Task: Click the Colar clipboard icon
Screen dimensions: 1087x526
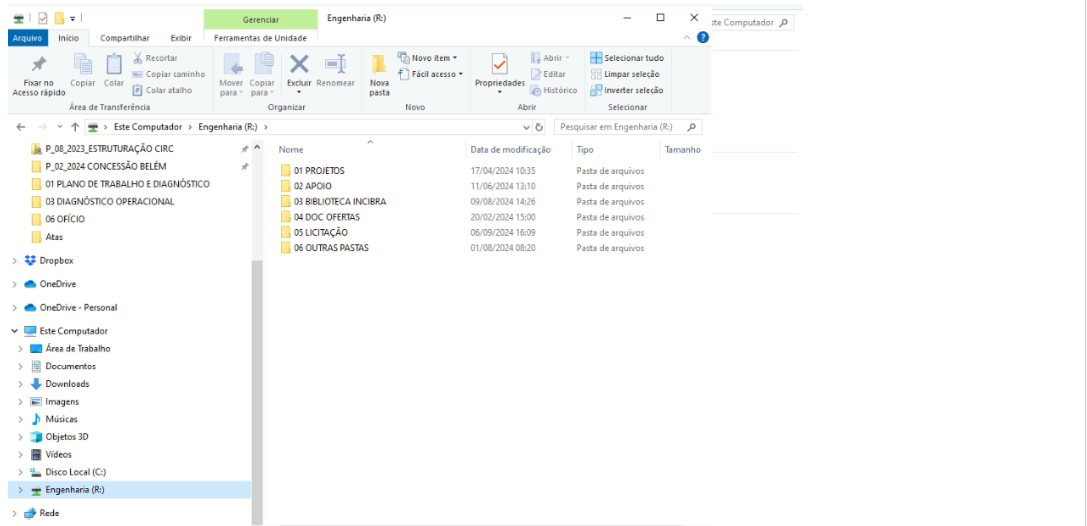Action: (114, 65)
